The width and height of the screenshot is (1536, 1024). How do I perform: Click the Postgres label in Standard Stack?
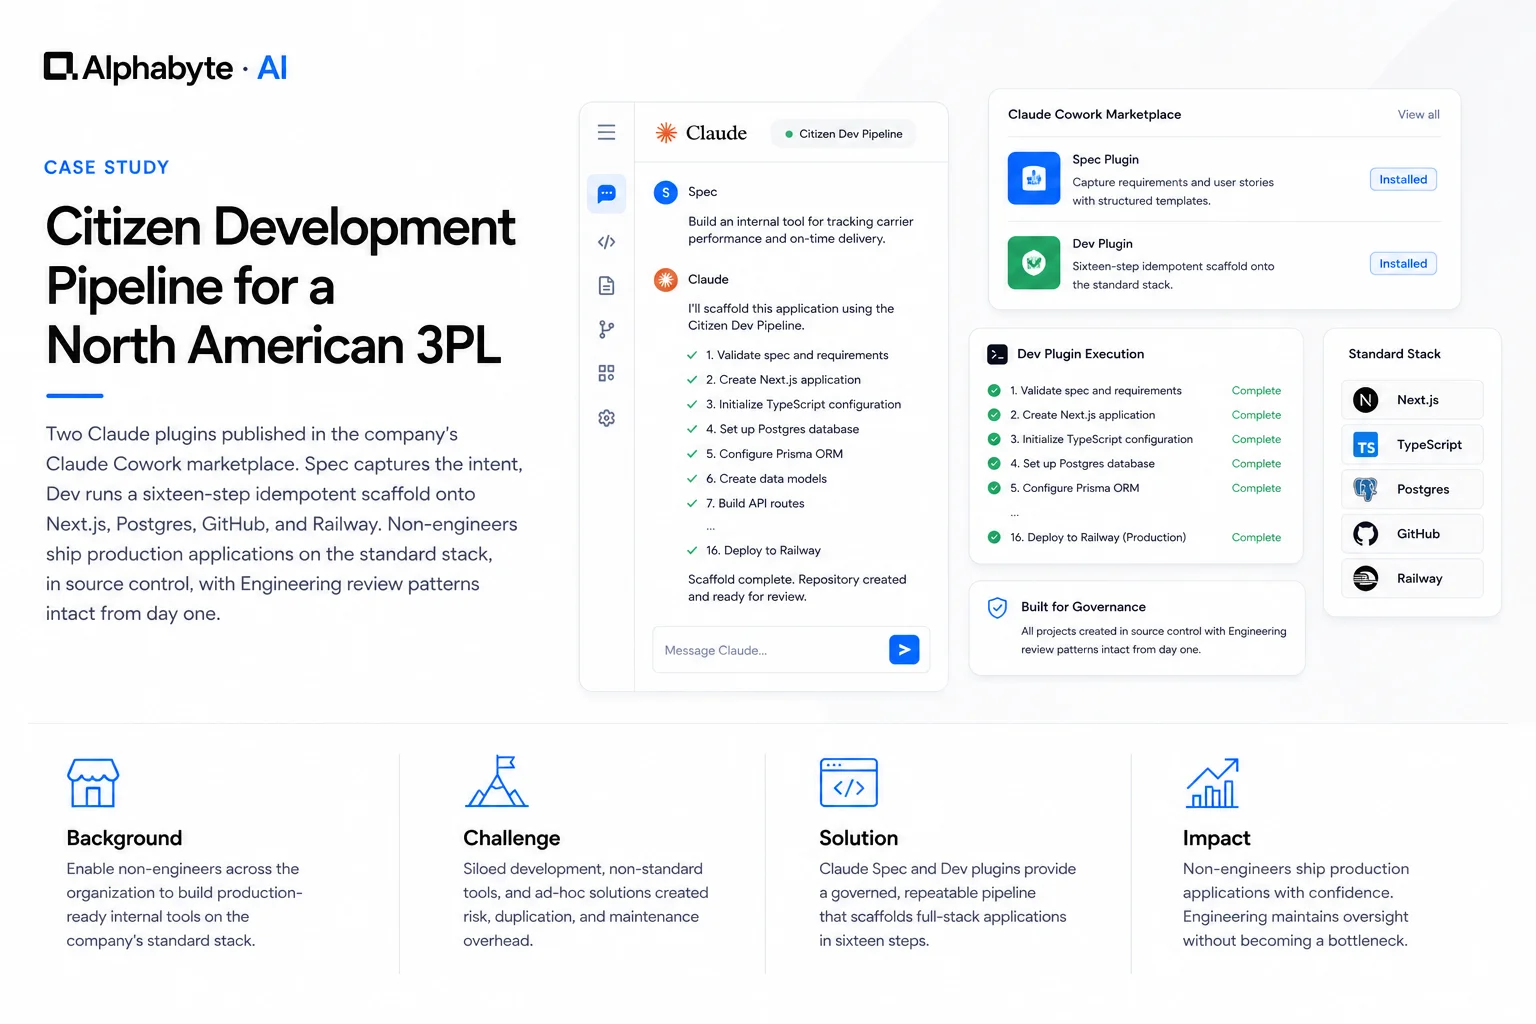(x=1423, y=490)
